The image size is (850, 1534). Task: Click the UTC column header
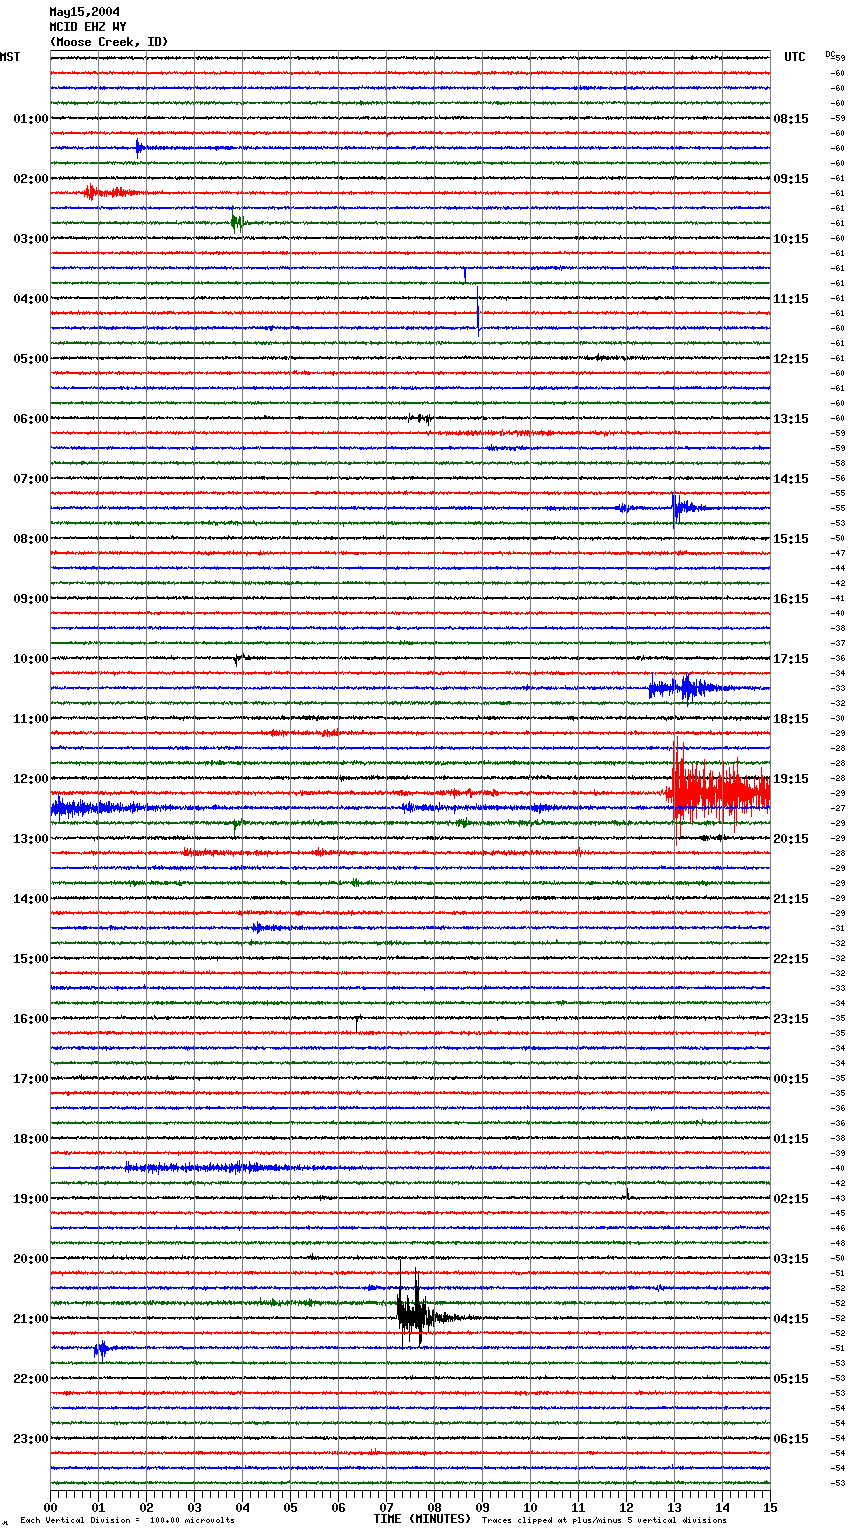795,57
